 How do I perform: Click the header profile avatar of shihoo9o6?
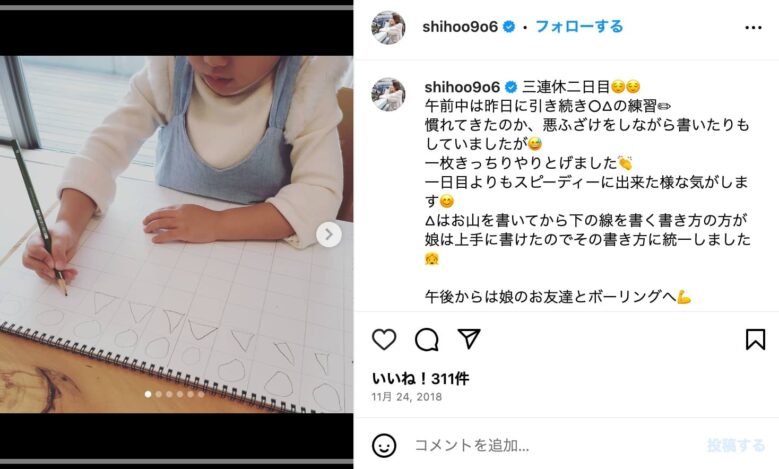pyautogui.click(x=389, y=27)
